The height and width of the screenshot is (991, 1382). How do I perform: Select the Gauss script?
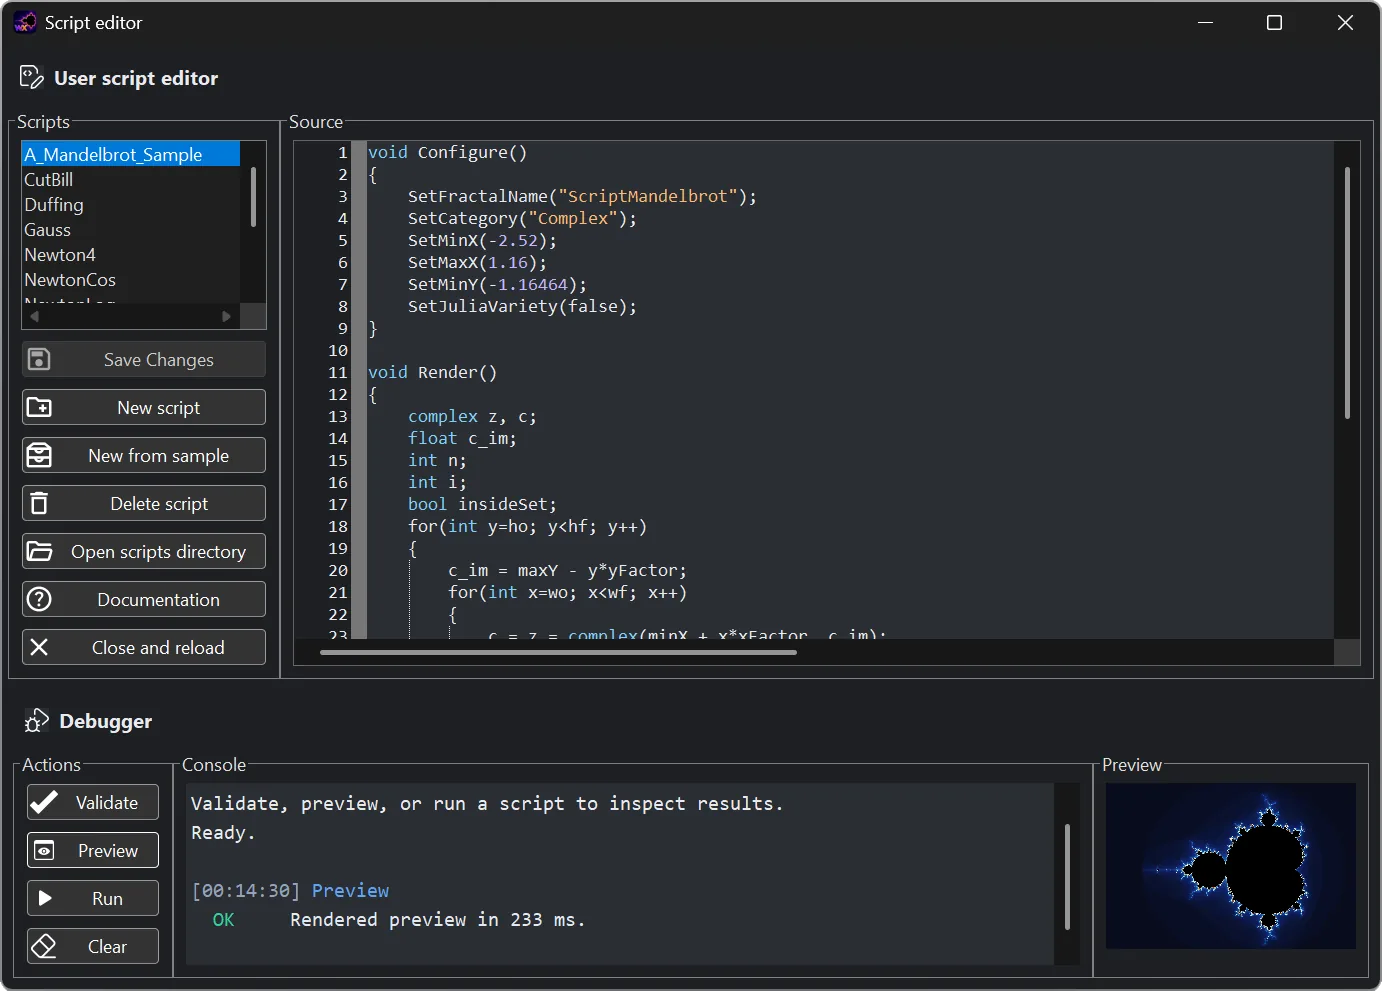(x=131, y=229)
